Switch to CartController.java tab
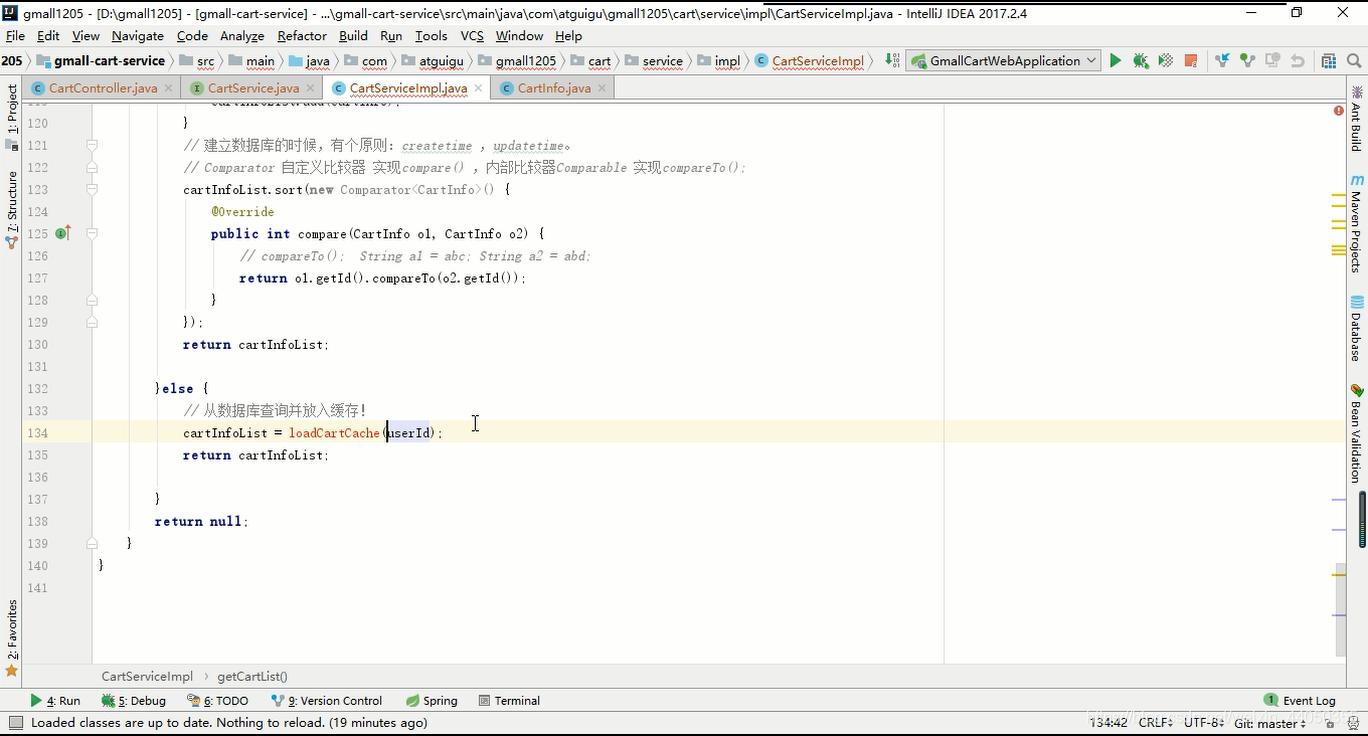The height and width of the screenshot is (736, 1368). click(x=102, y=88)
